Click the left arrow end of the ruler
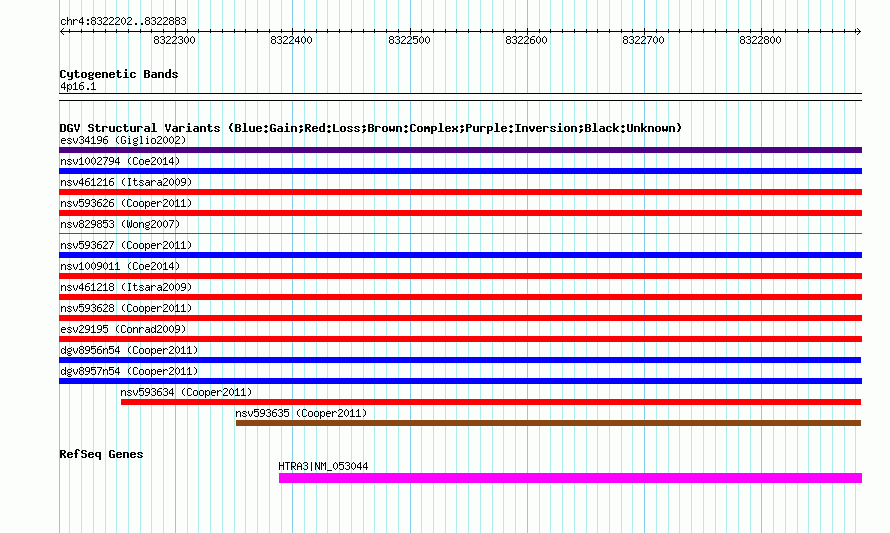Screen dimensions: 890x533 [62, 32]
